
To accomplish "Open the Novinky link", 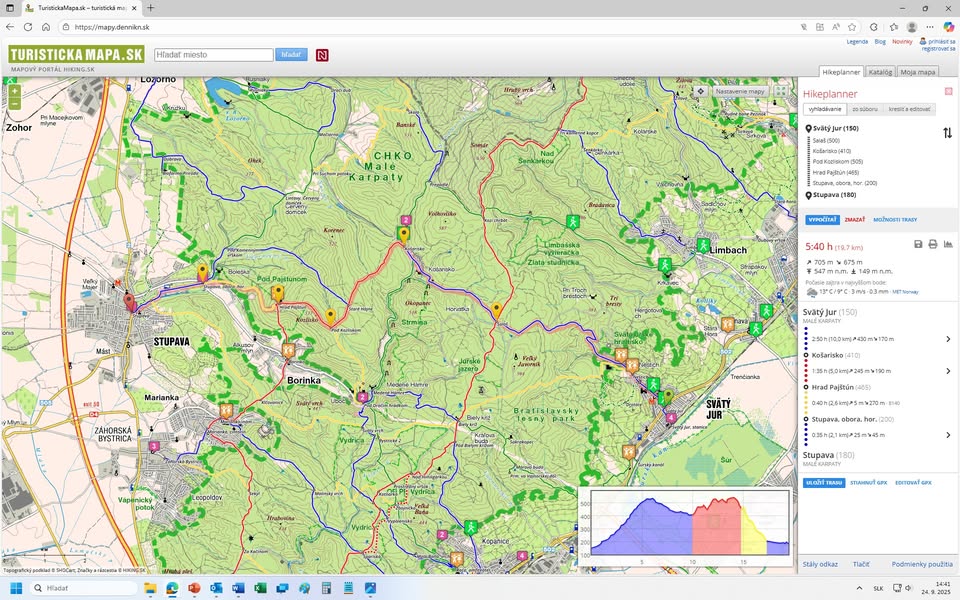I will pos(902,42).
